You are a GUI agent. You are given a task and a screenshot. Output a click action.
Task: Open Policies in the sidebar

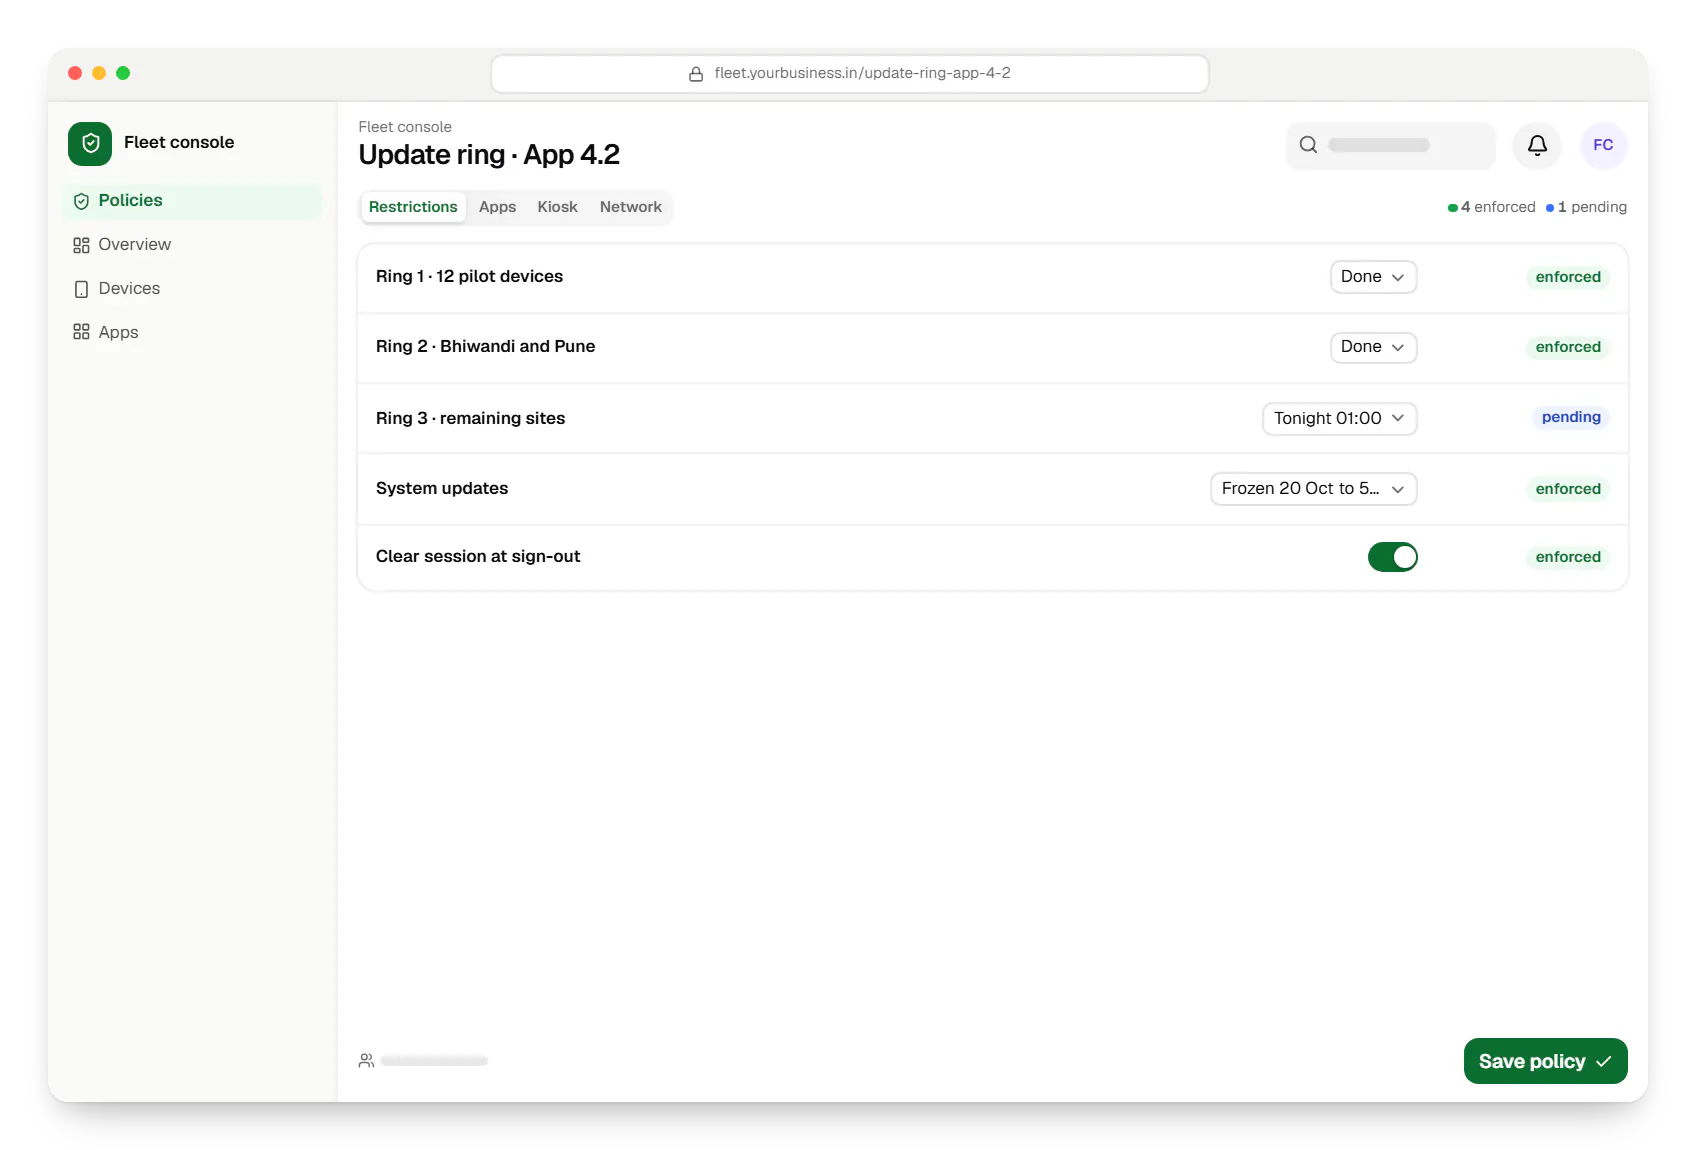click(192, 201)
